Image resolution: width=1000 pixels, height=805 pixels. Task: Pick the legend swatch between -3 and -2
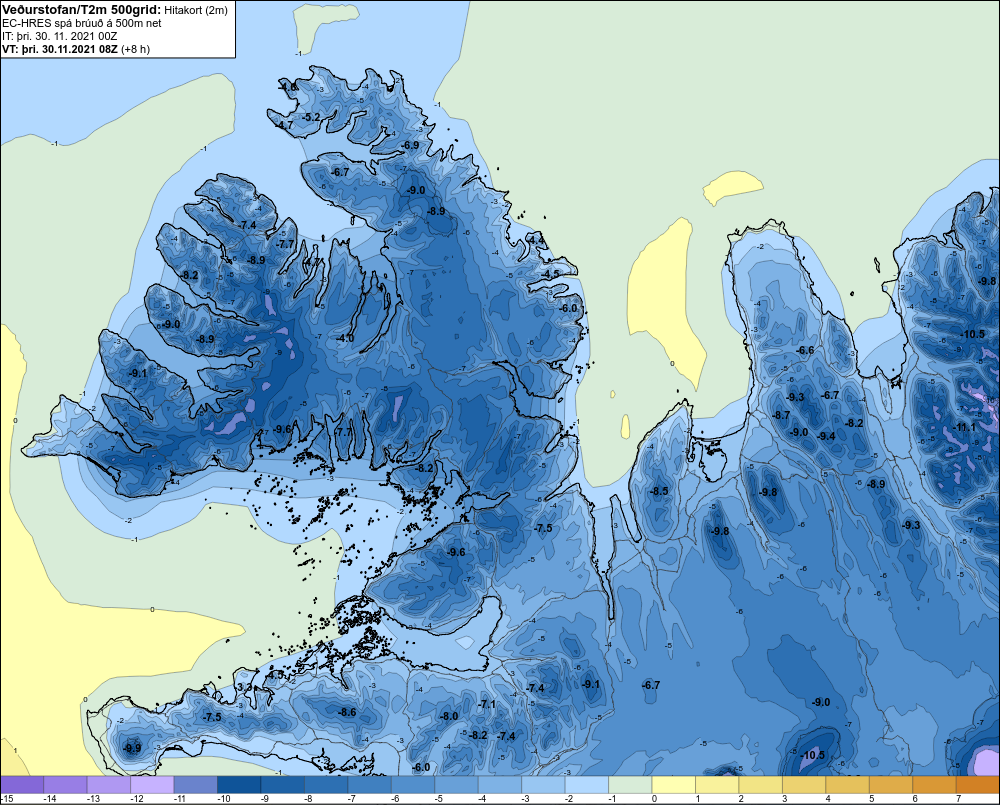[x=543, y=785]
